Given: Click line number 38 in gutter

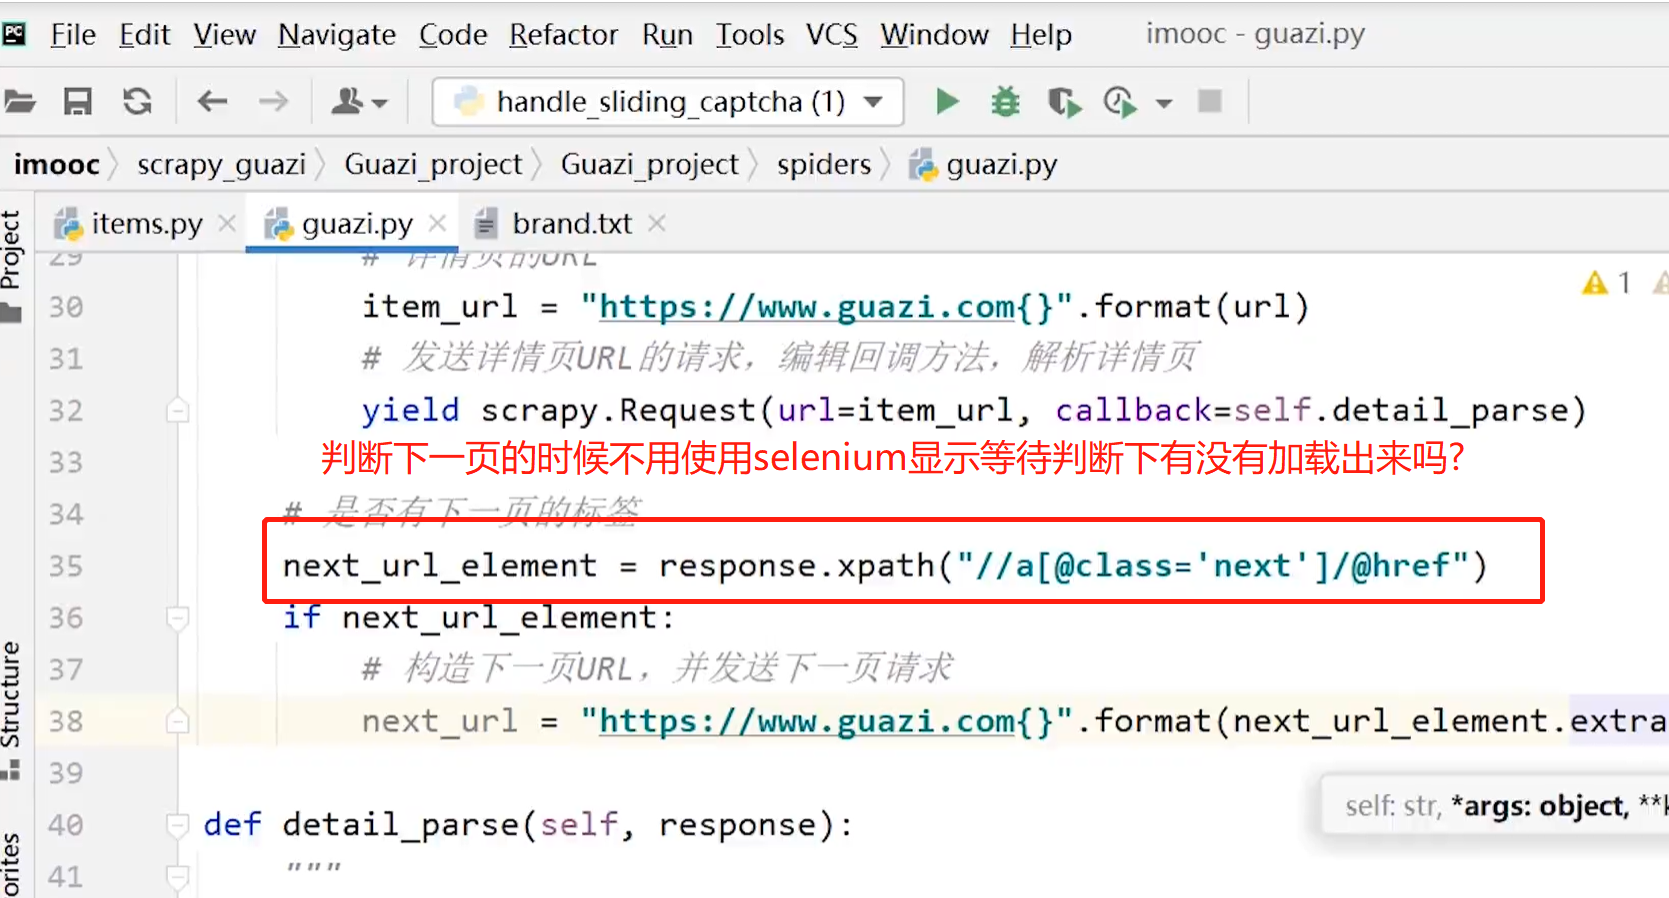Looking at the screenshot, I should (66, 721).
